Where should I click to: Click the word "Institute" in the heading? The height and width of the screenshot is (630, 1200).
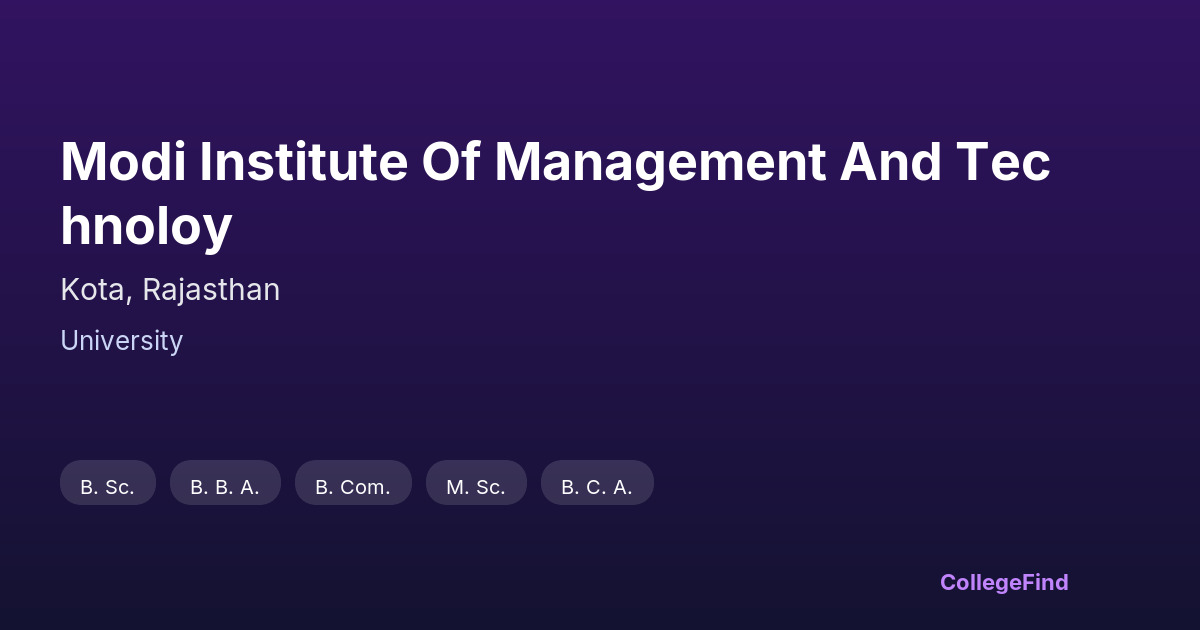click(303, 162)
